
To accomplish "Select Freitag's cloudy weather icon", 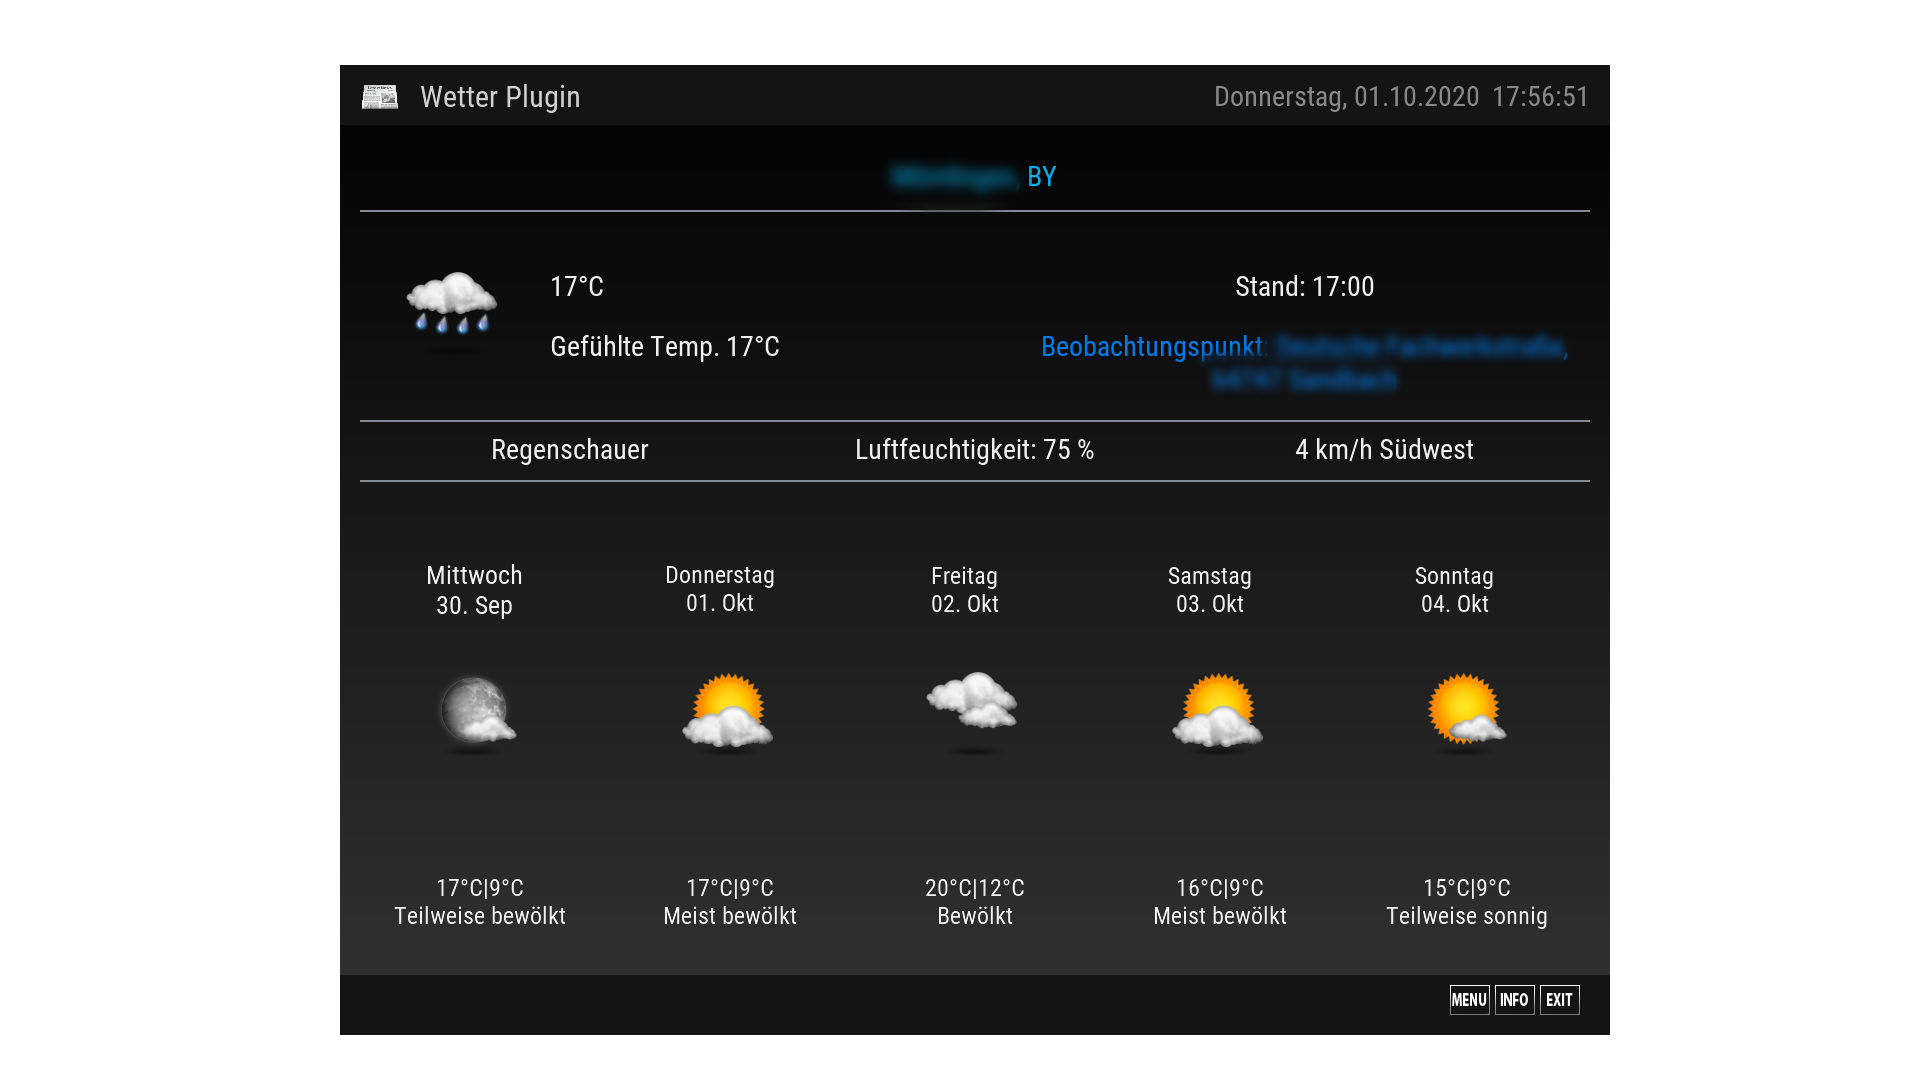I will click(x=972, y=701).
